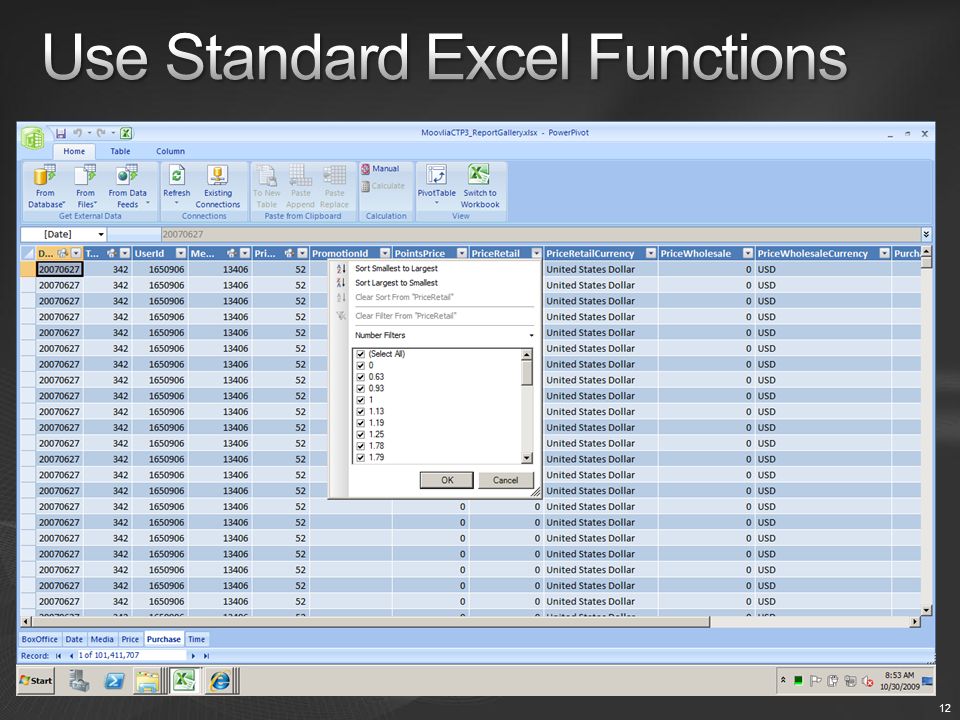Screen dimensions: 960x720
Task: Go to first record arrow
Action: (x=58, y=656)
